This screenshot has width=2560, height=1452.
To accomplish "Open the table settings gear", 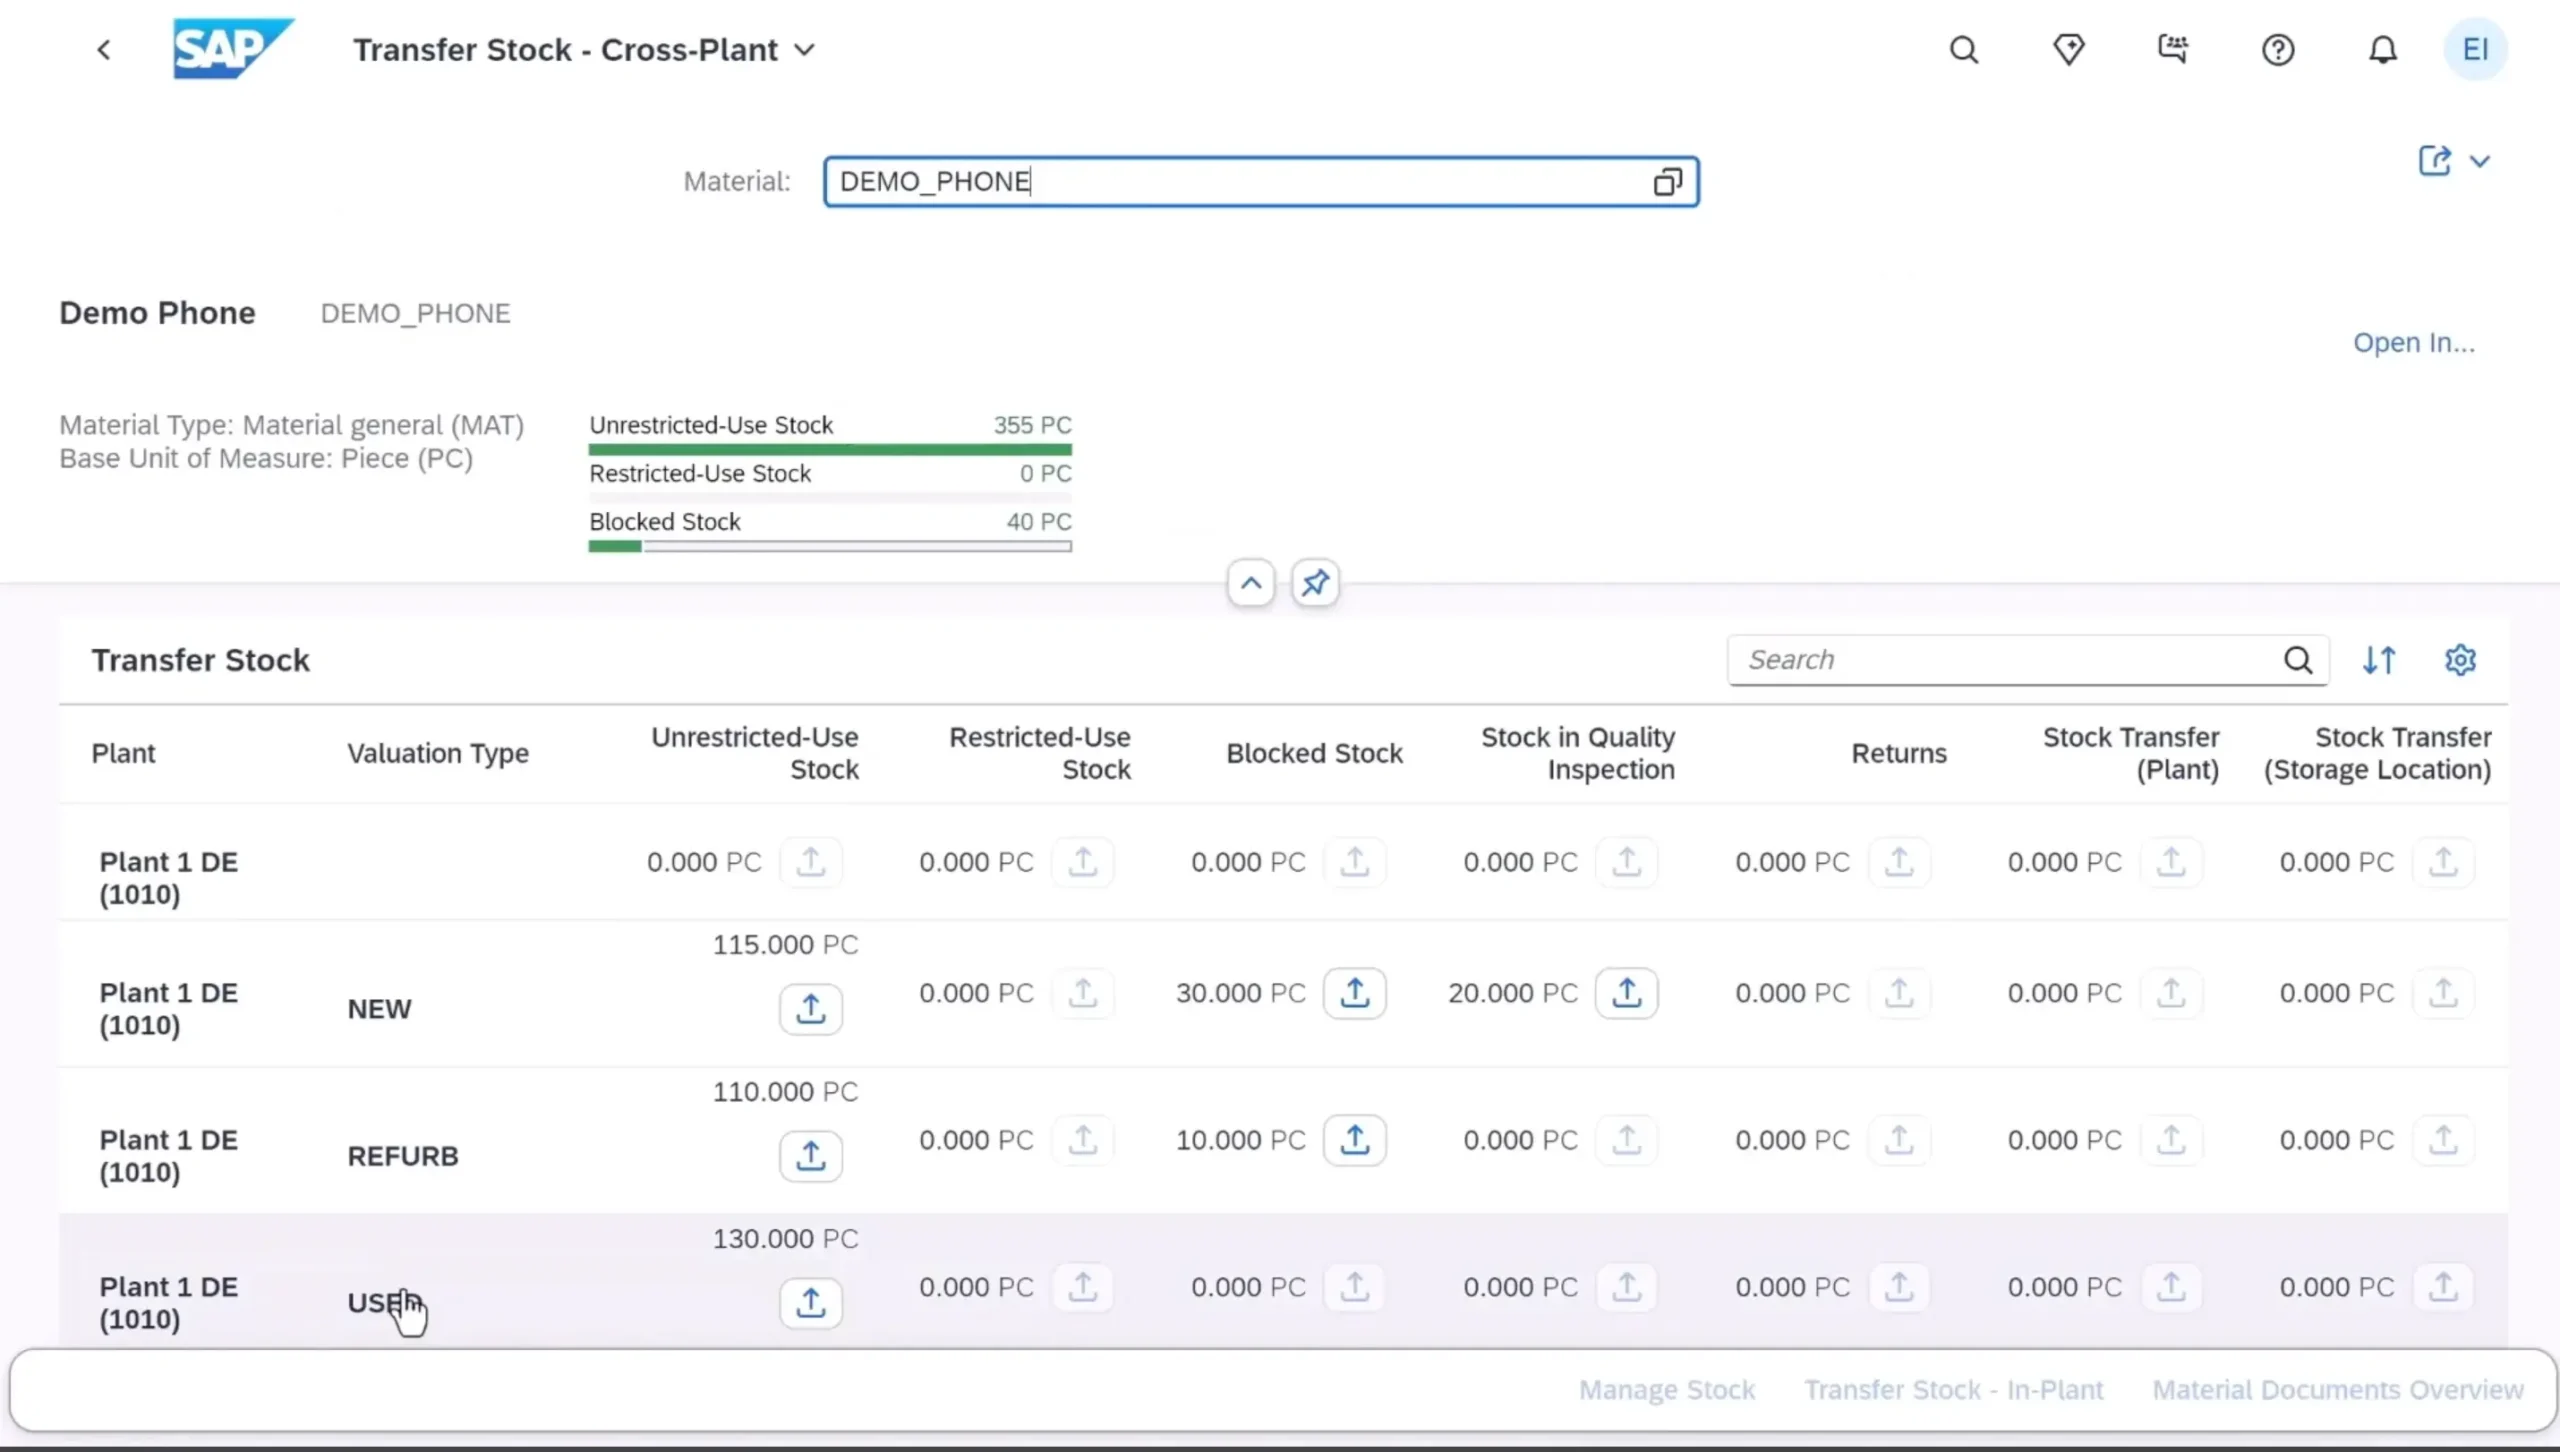I will pyautogui.click(x=2460, y=660).
